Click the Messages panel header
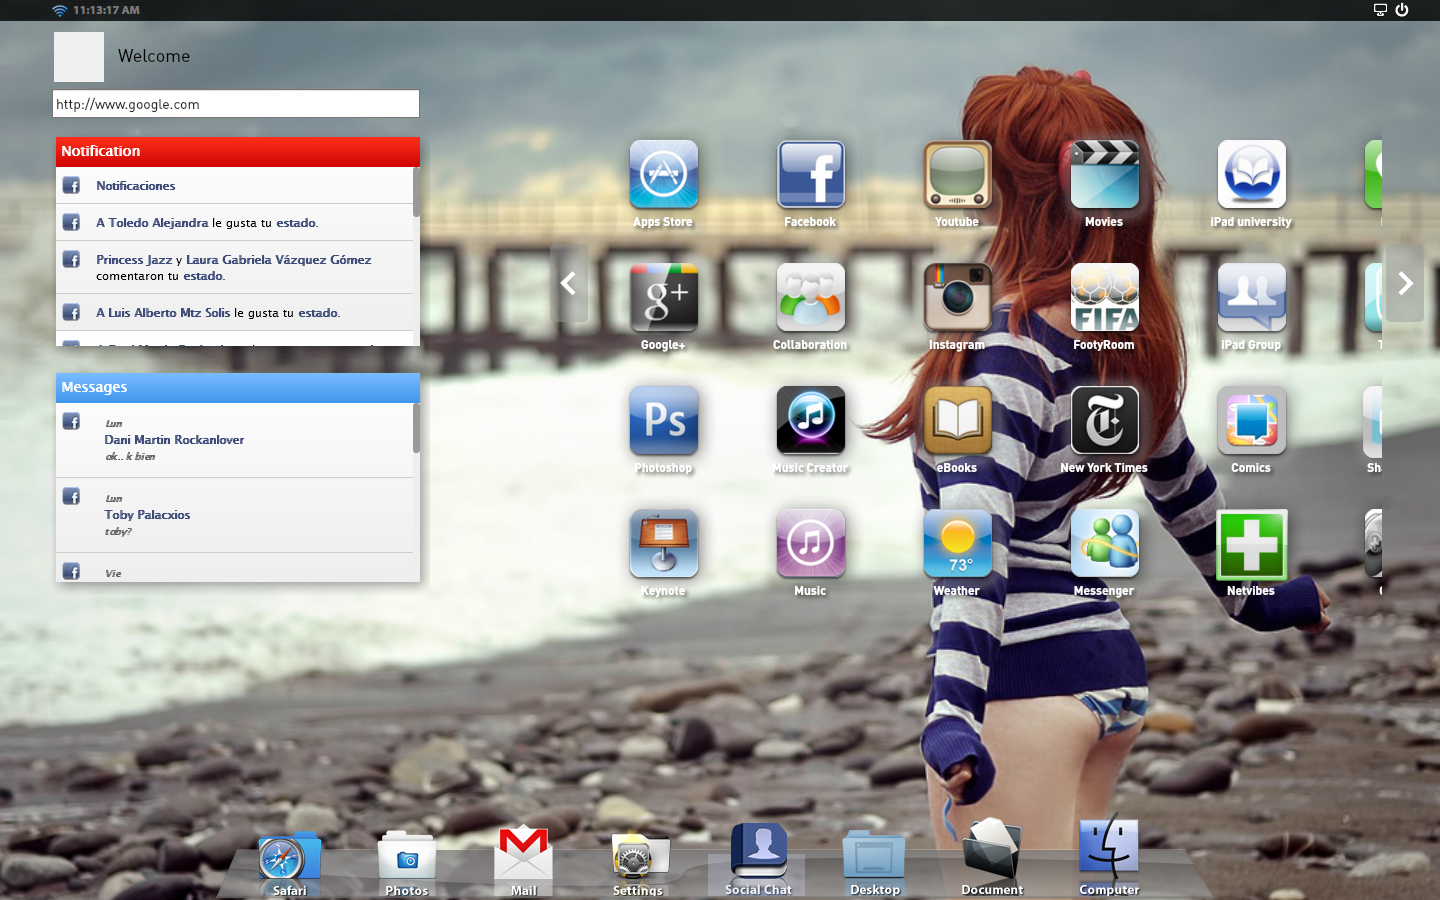 tap(238, 388)
